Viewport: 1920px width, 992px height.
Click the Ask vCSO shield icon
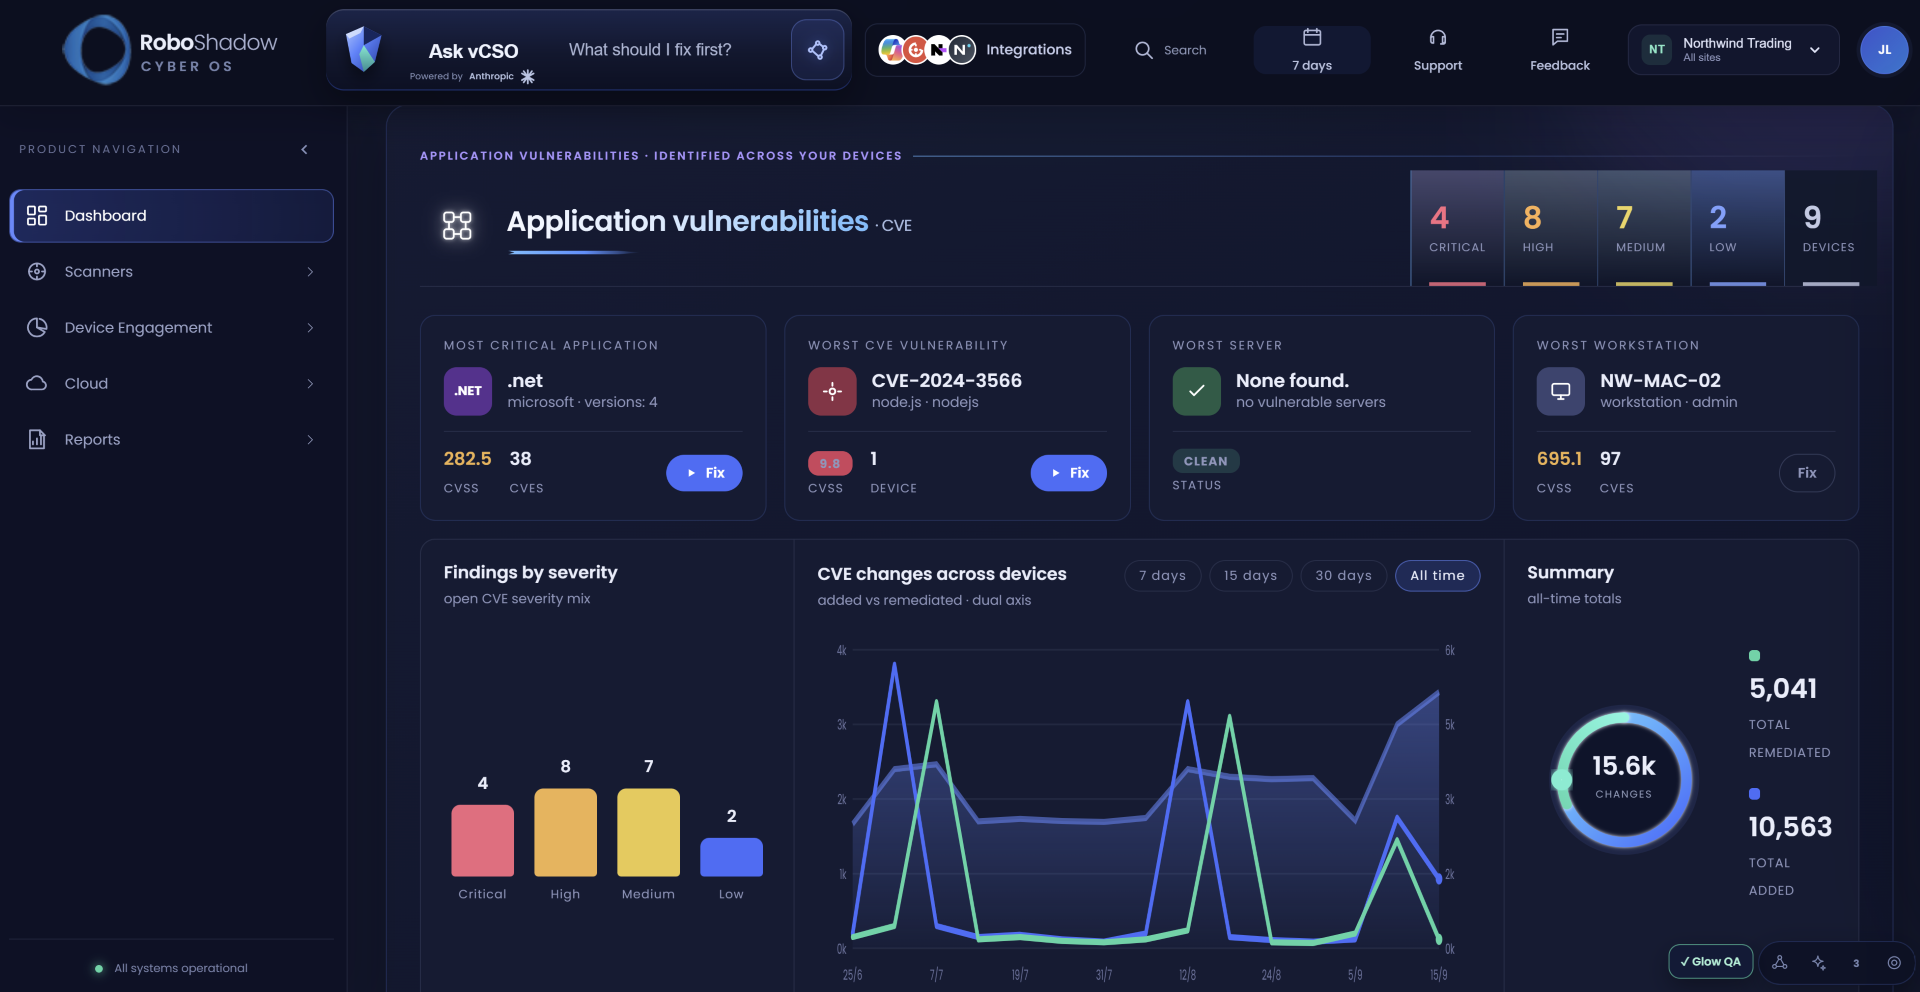(363, 49)
